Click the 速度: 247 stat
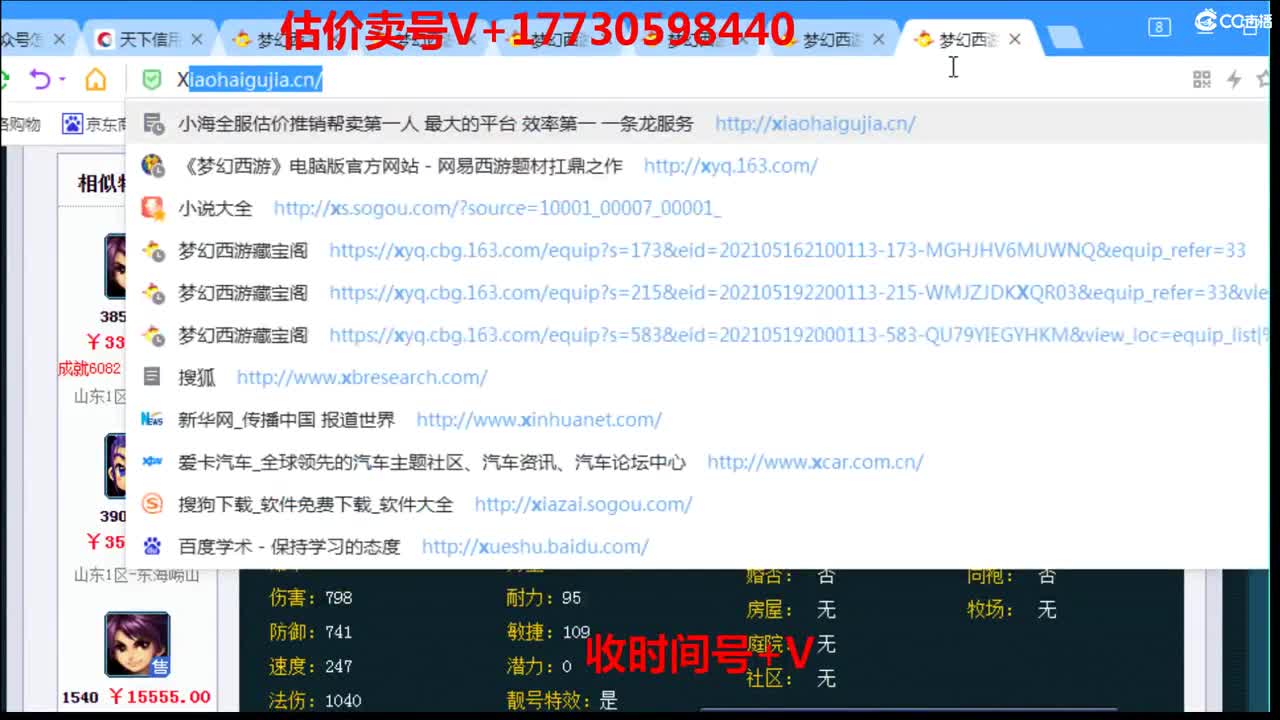1280x720 pixels. [311, 666]
